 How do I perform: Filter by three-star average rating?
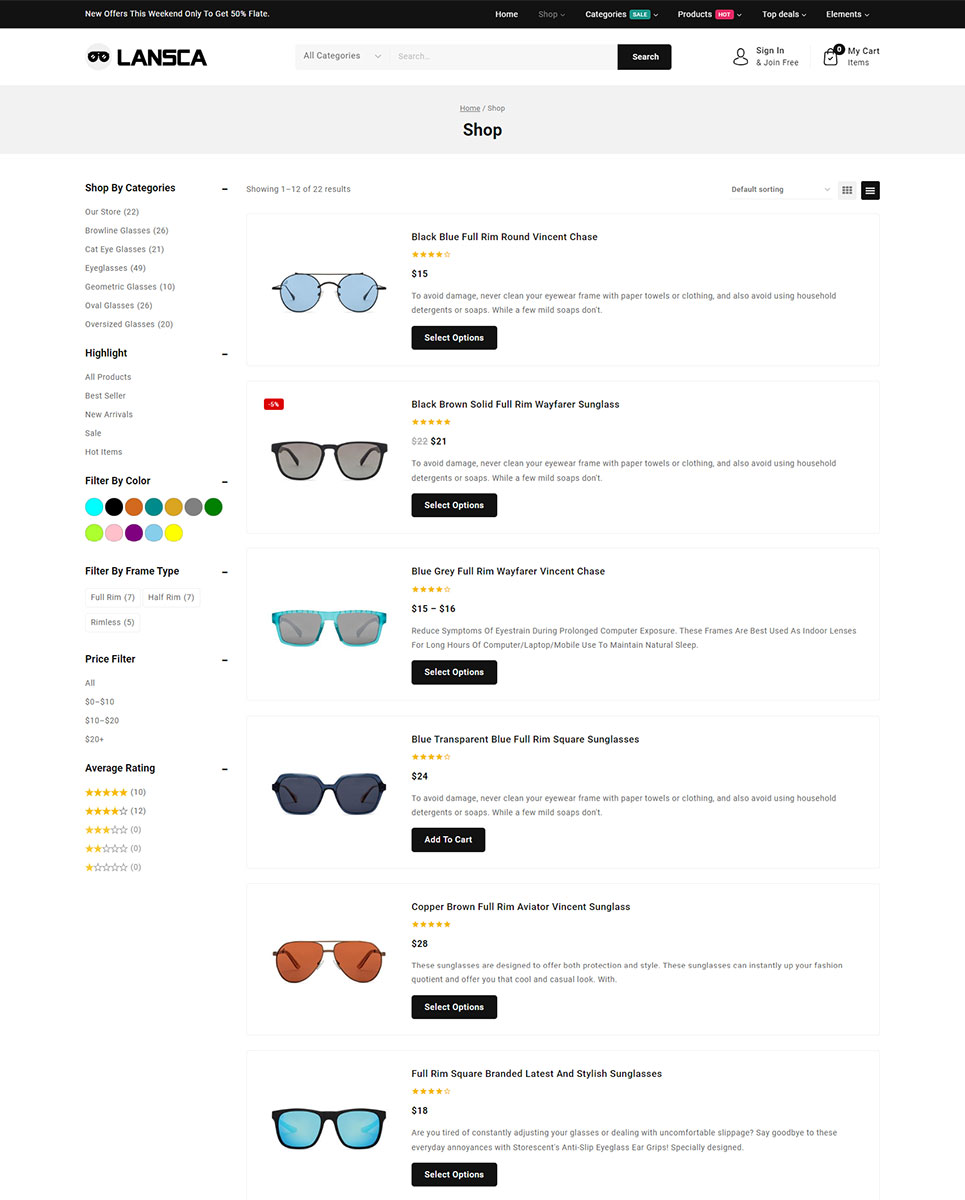tap(113, 830)
